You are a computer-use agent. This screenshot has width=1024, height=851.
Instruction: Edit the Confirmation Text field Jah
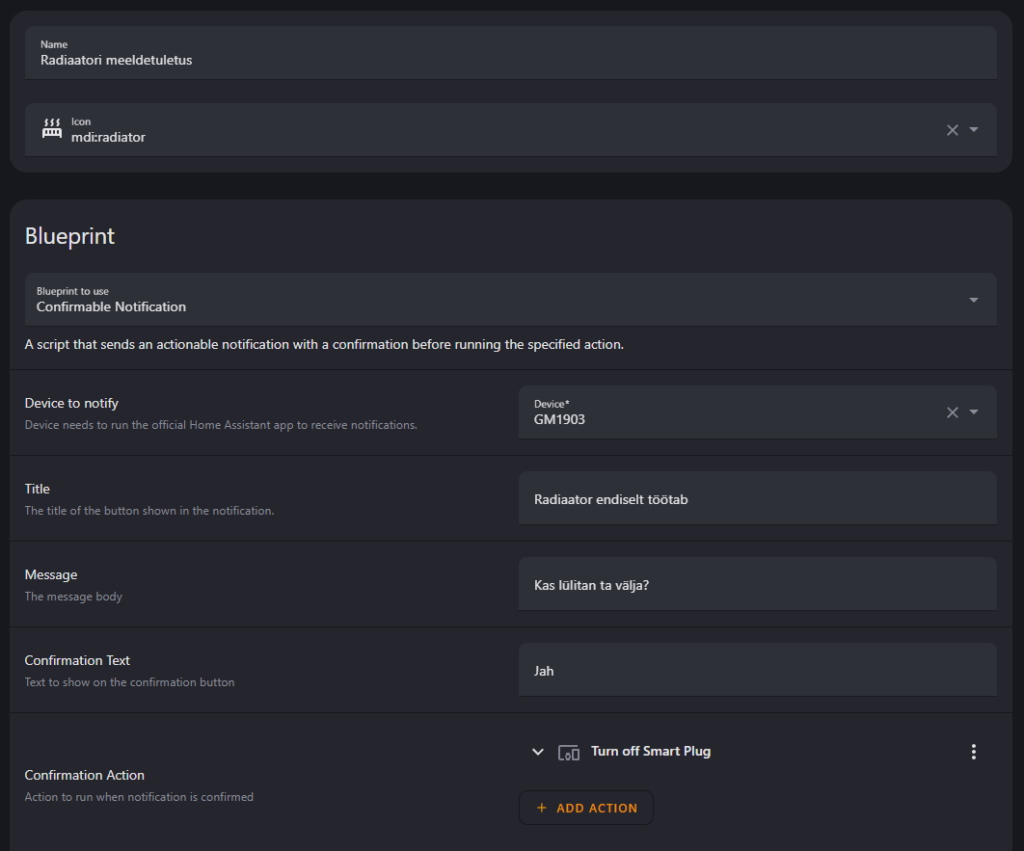click(758, 670)
